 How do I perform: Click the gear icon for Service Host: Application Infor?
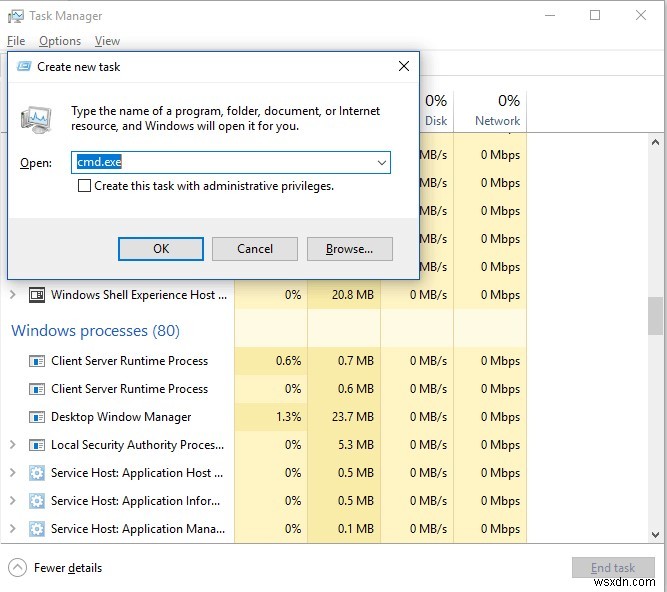point(37,501)
